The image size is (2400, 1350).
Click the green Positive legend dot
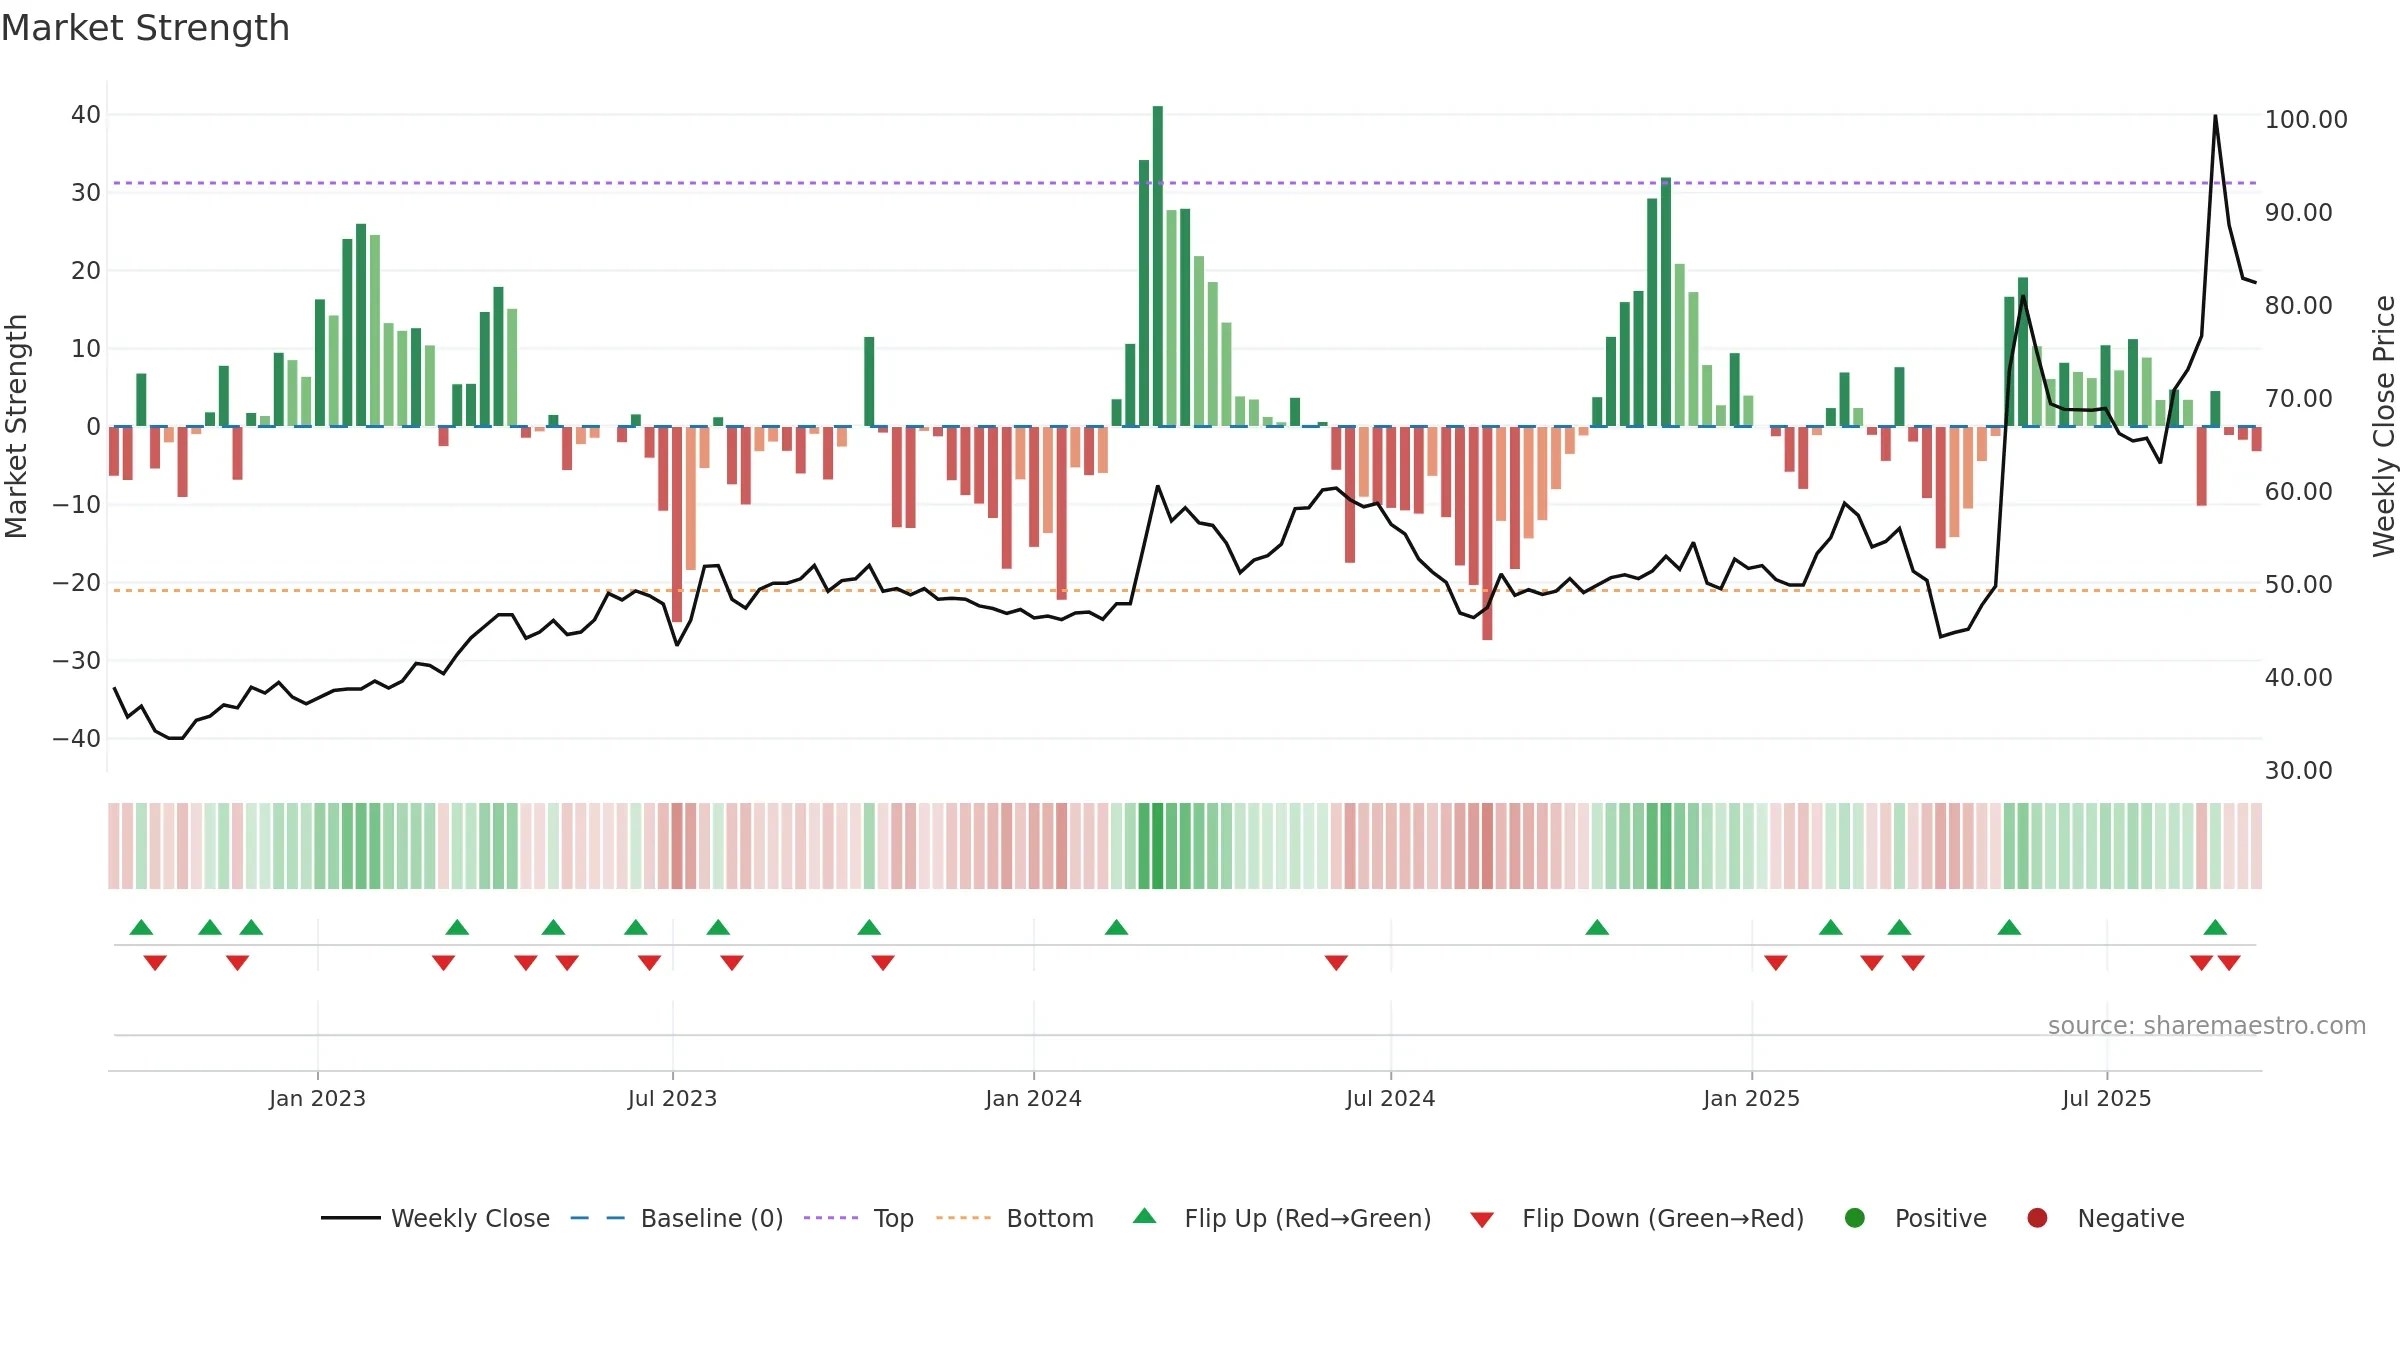1855,1218
